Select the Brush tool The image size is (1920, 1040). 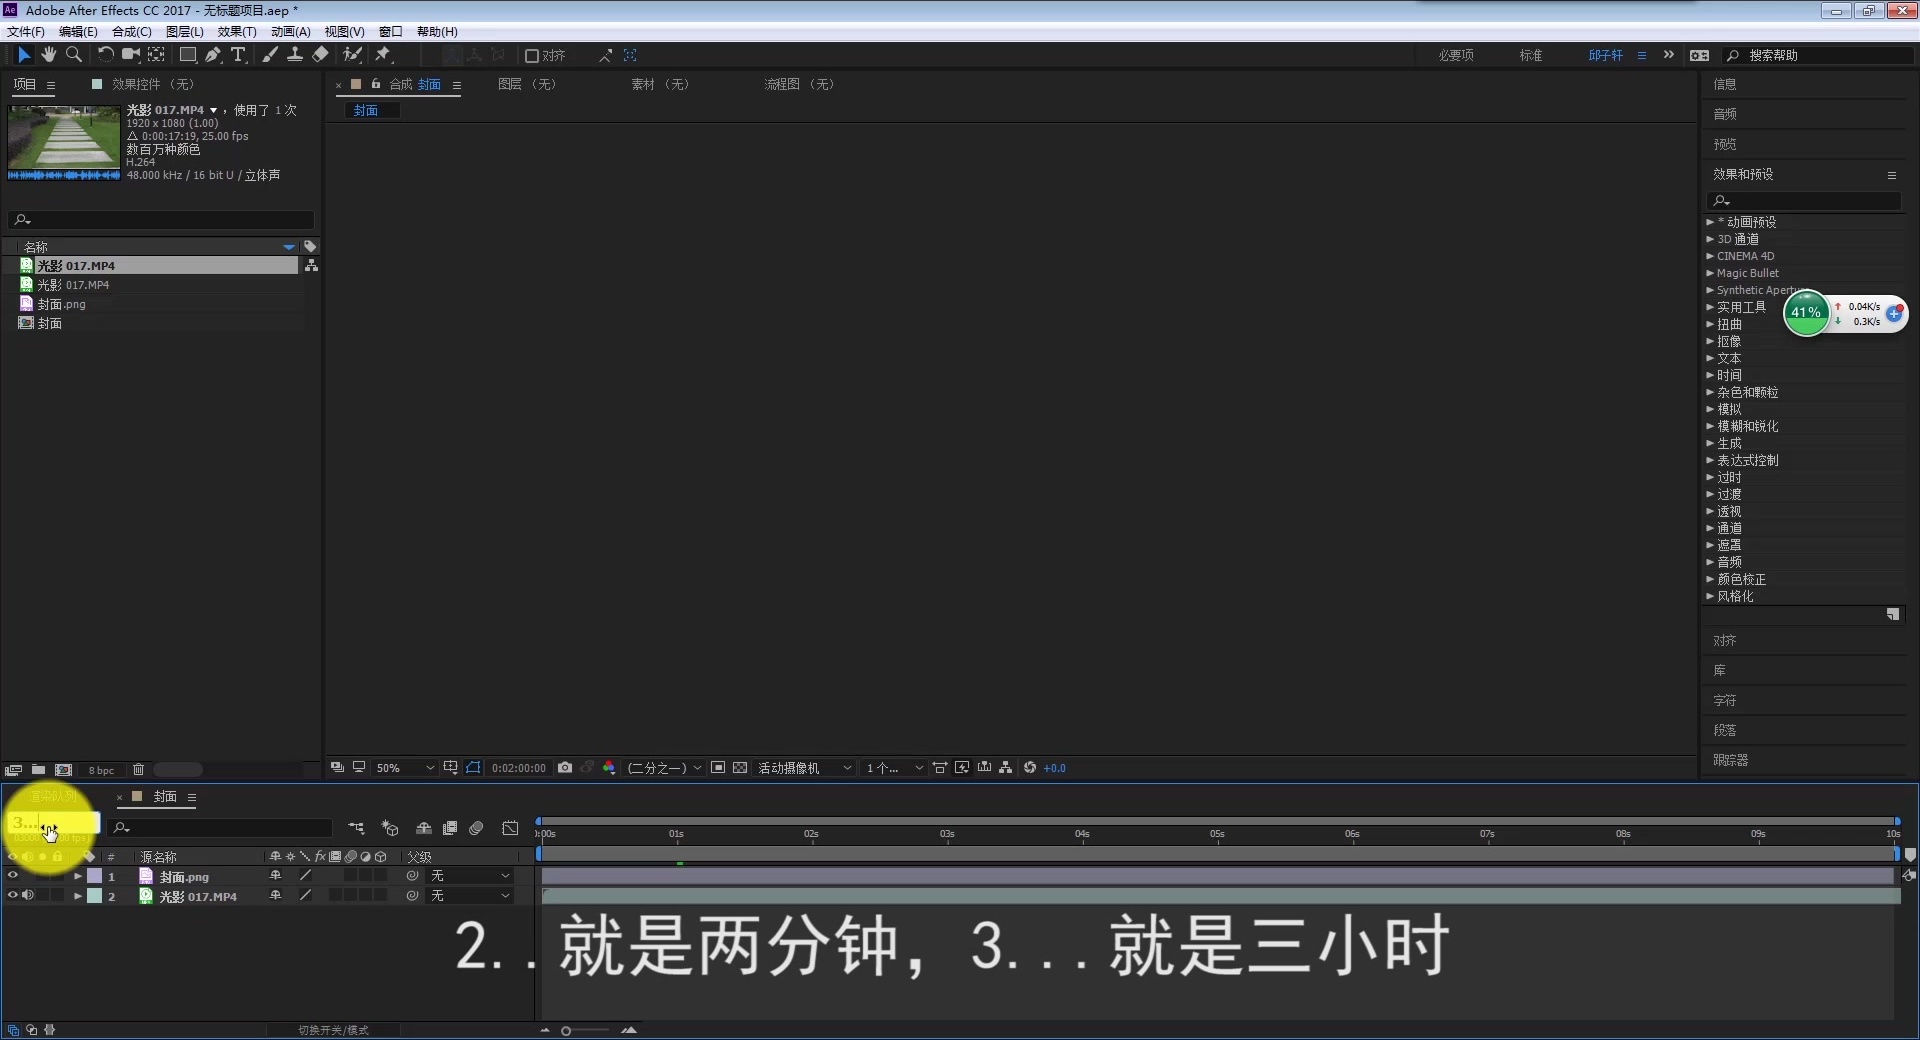pos(270,55)
